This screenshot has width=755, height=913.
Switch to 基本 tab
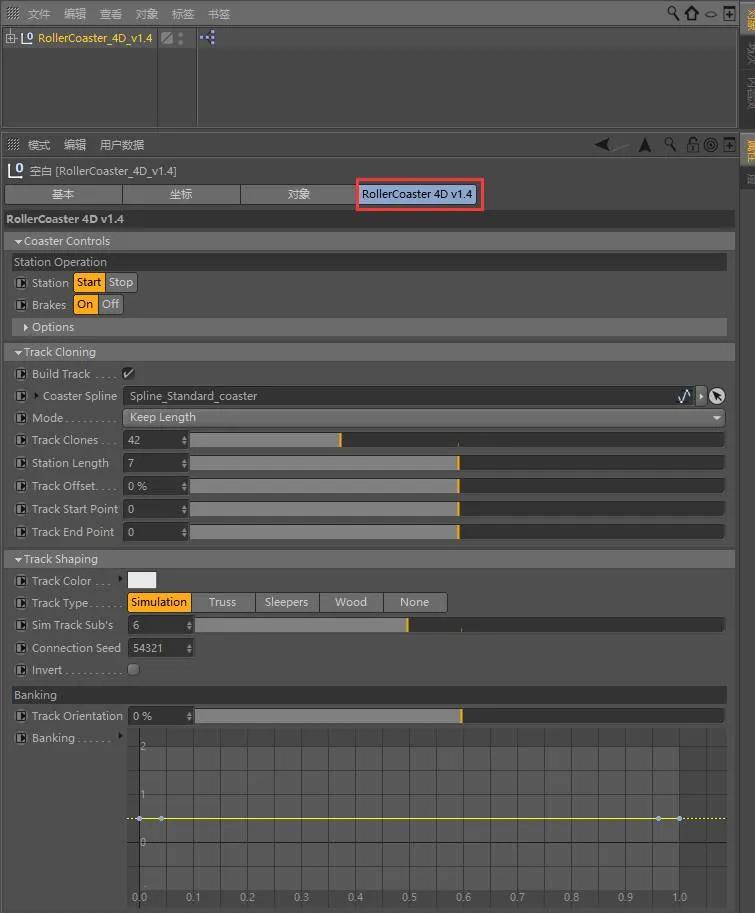[63, 194]
